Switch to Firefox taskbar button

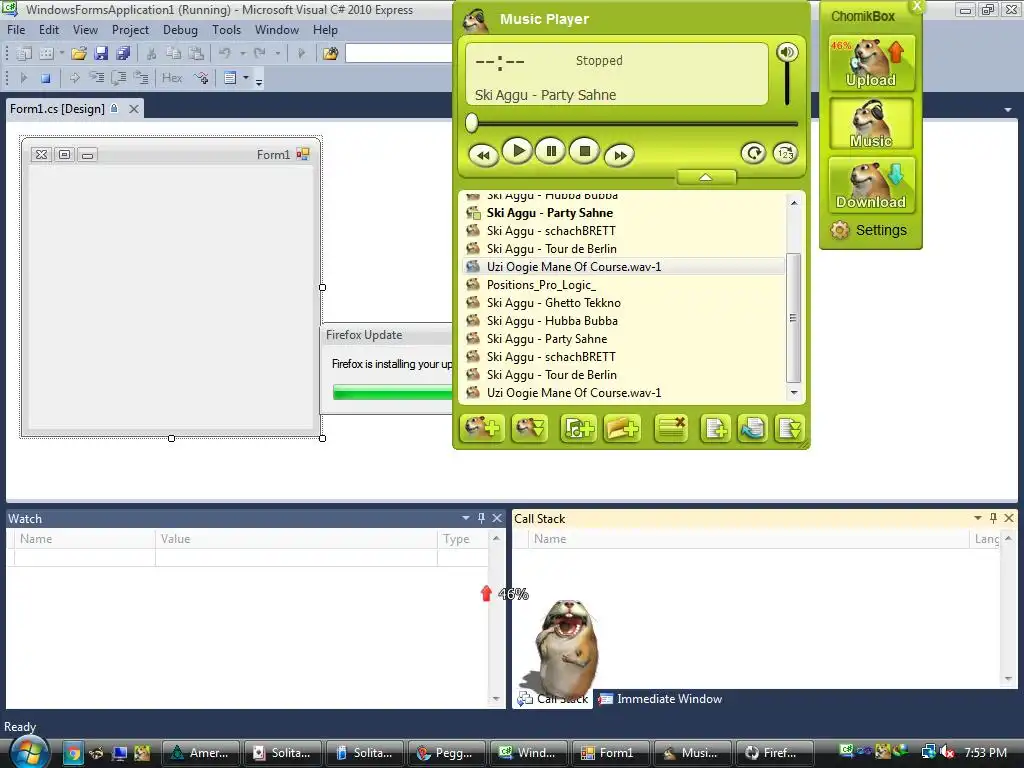pyautogui.click(x=775, y=753)
